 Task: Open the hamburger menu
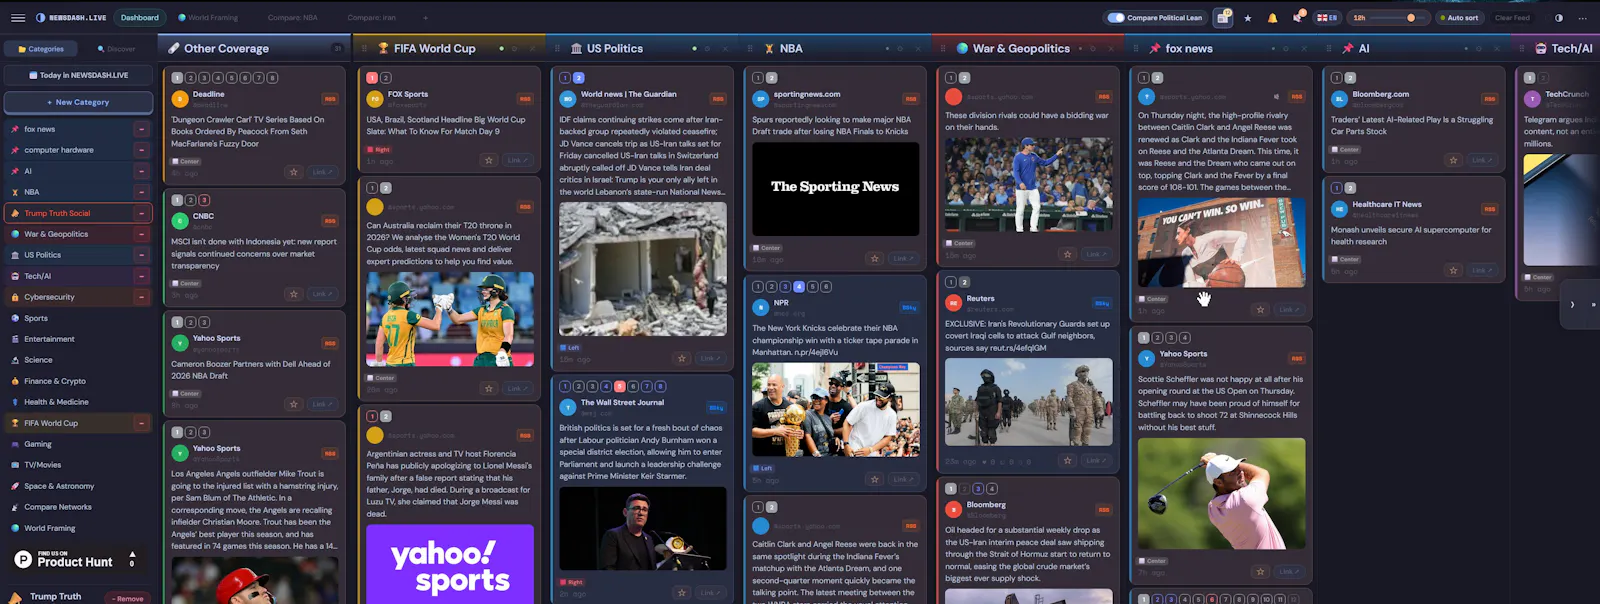(x=18, y=17)
